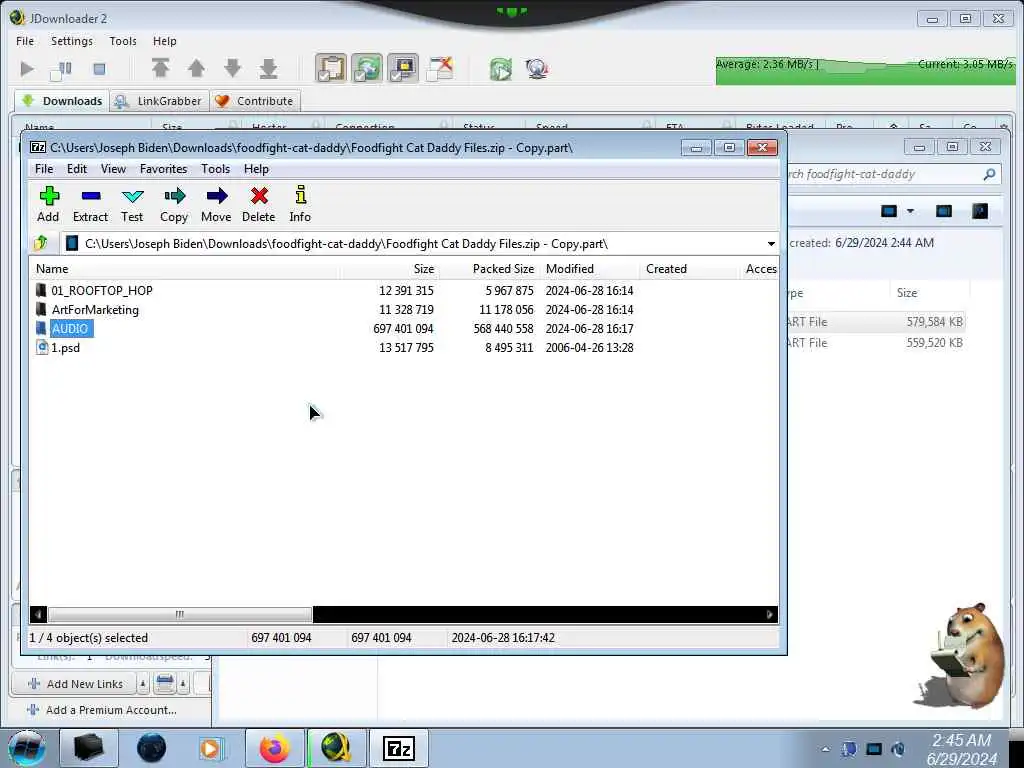
Task: Click Add a Premium Account link
Action: (x=102, y=710)
